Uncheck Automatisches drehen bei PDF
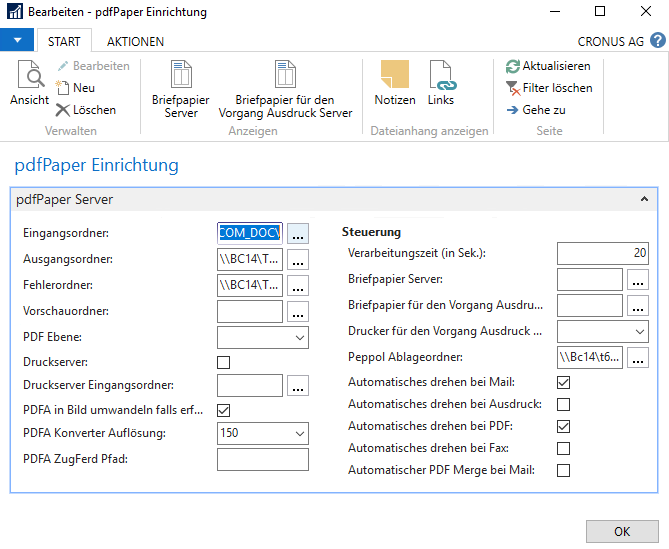669x549 pixels. tap(564, 426)
